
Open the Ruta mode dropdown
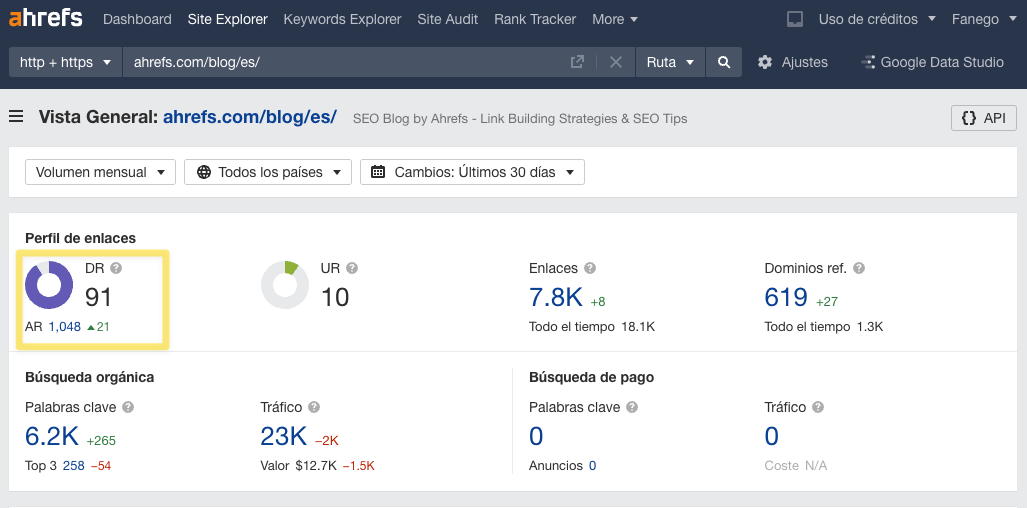[x=670, y=62]
